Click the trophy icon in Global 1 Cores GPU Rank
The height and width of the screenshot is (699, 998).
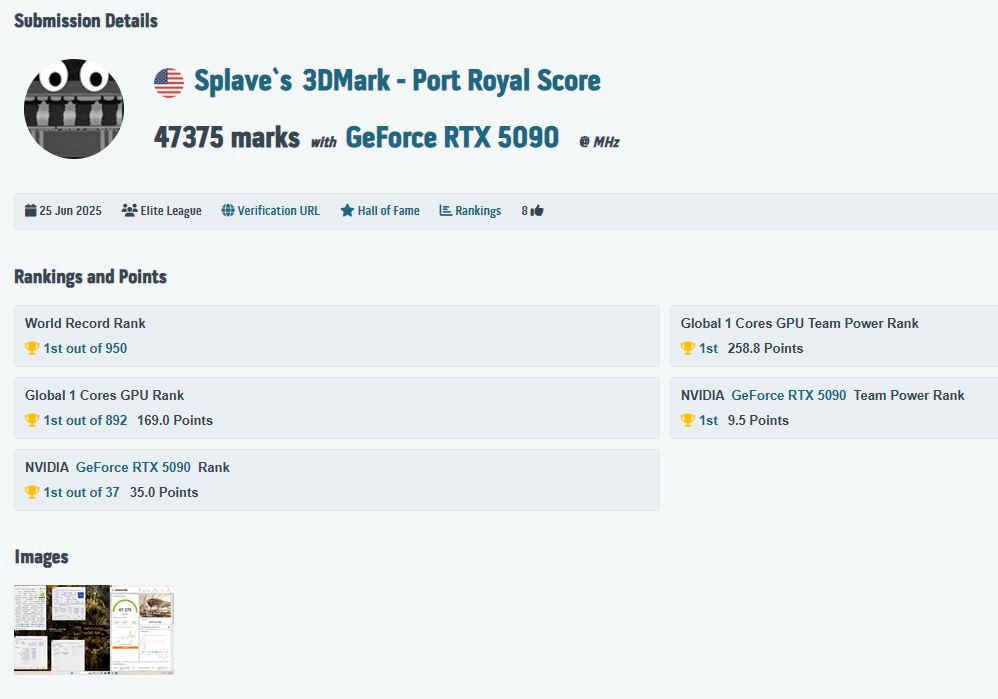click(30, 420)
